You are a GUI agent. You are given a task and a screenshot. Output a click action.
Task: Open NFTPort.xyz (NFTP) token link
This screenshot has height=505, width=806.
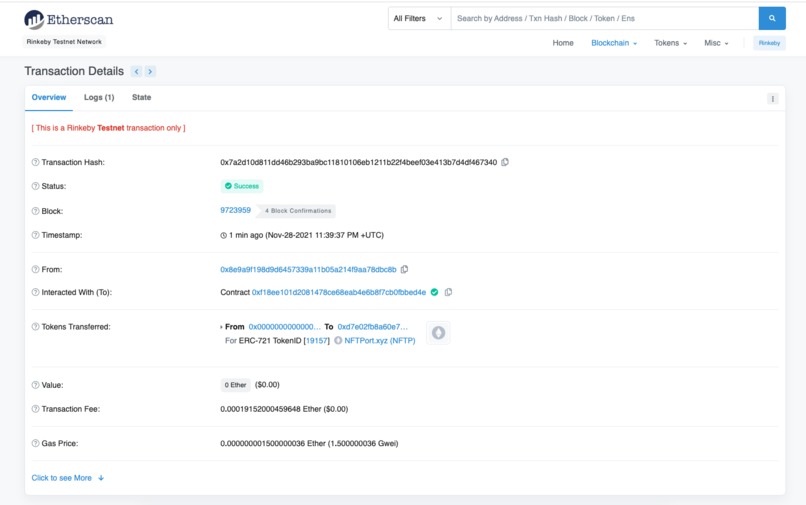tap(380, 340)
